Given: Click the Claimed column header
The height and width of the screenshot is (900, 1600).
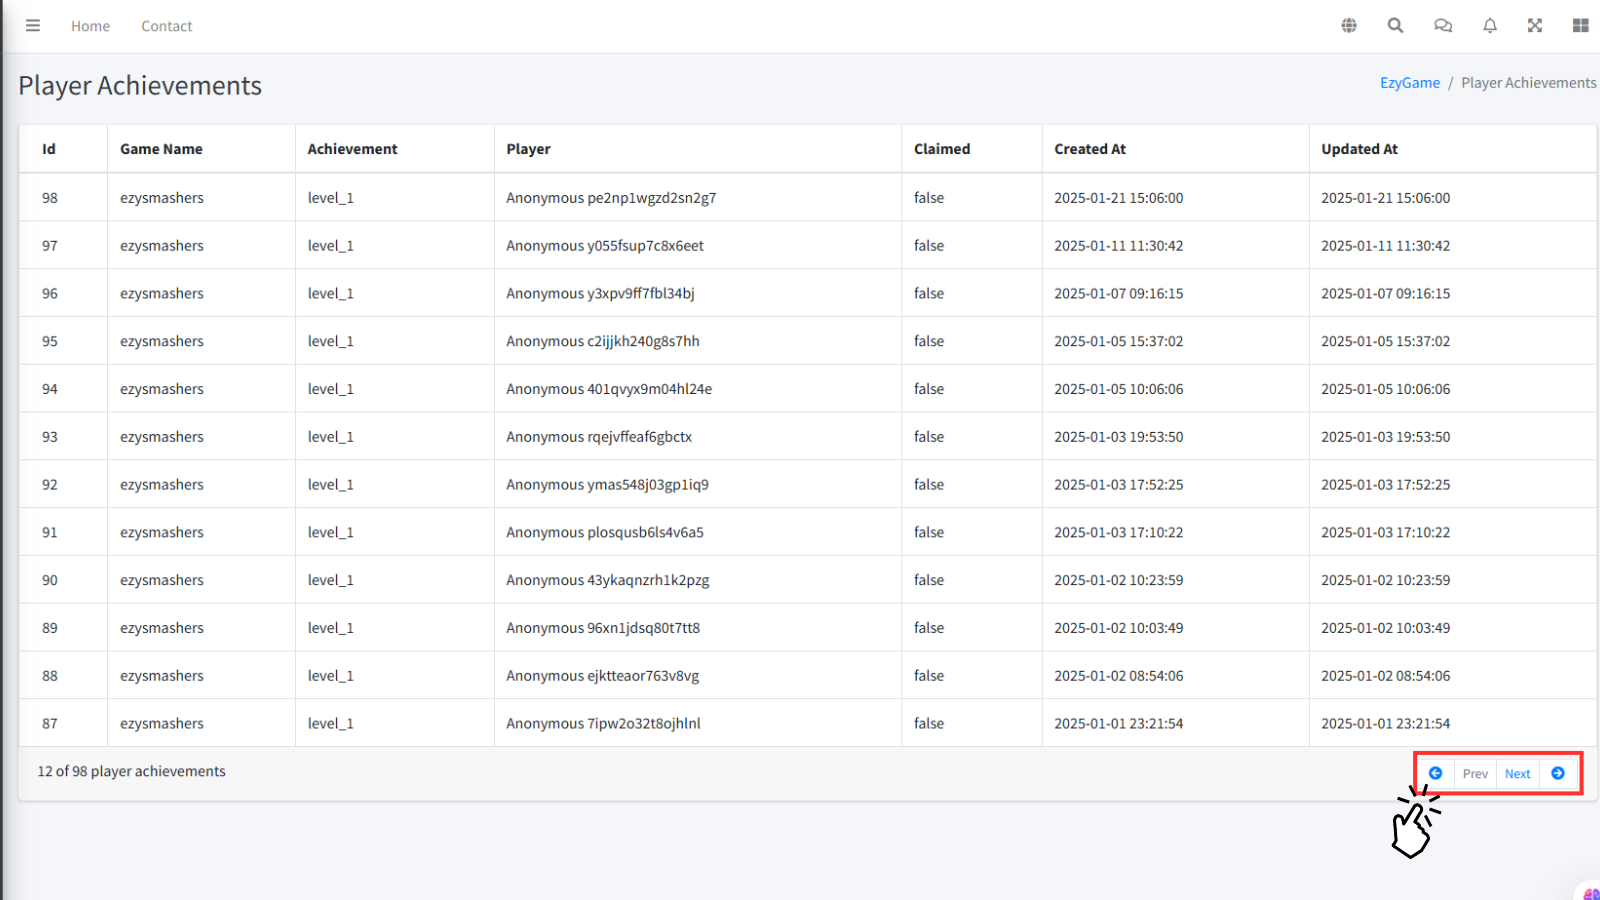Looking at the screenshot, I should pyautogui.click(x=941, y=149).
